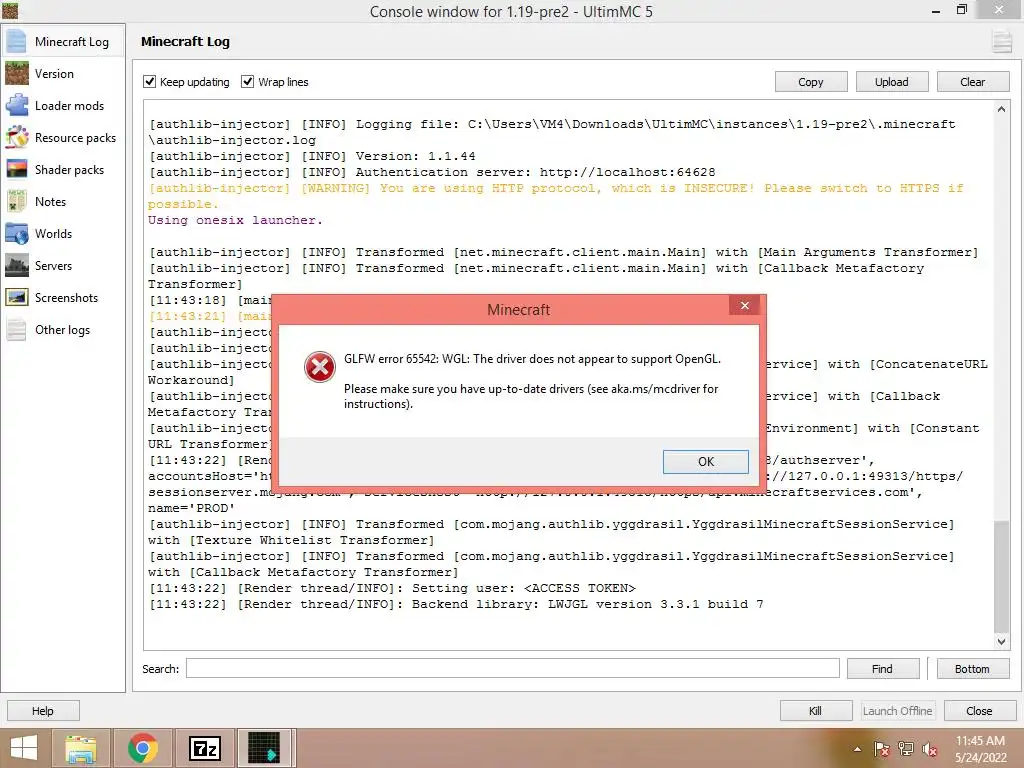Click Close button at bottom right
The height and width of the screenshot is (768, 1024).
coord(979,711)
